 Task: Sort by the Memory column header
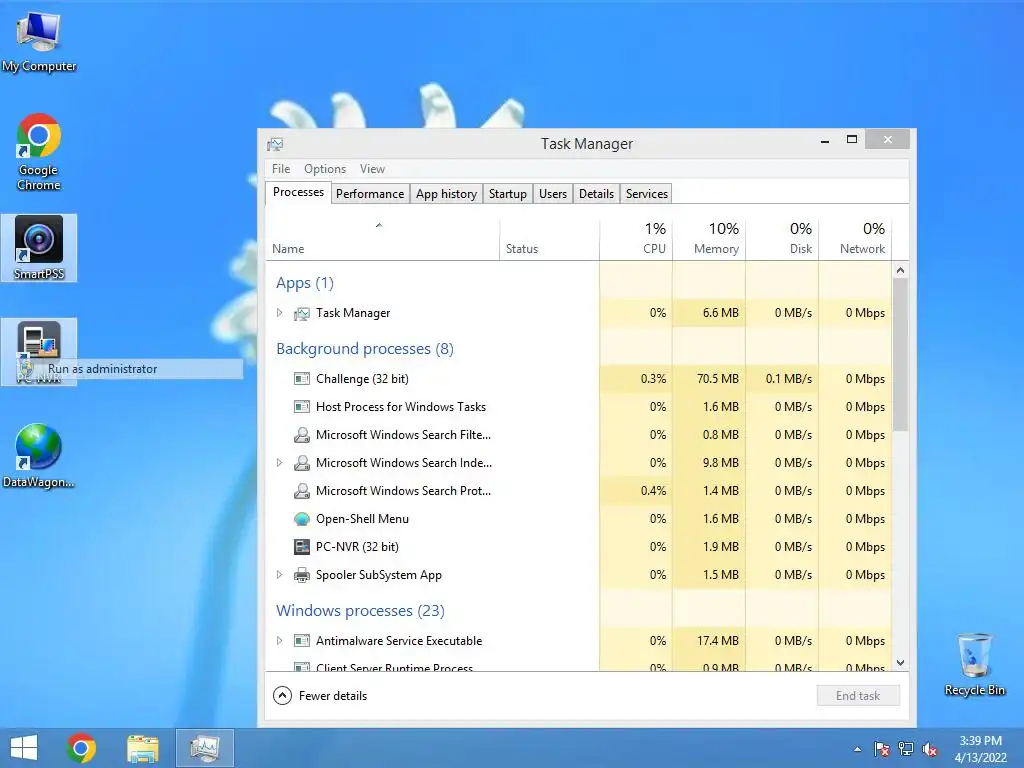click(709, 239)
